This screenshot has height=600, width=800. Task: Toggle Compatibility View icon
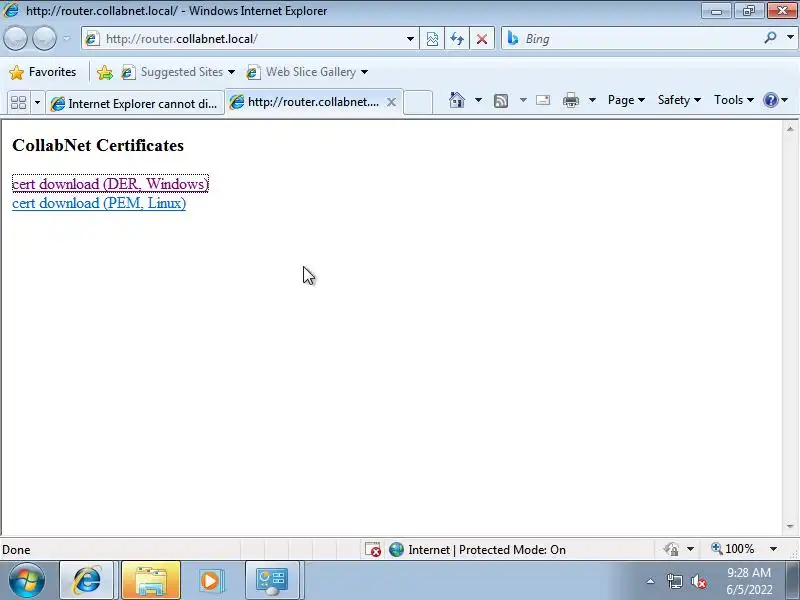tap(432, 39)
